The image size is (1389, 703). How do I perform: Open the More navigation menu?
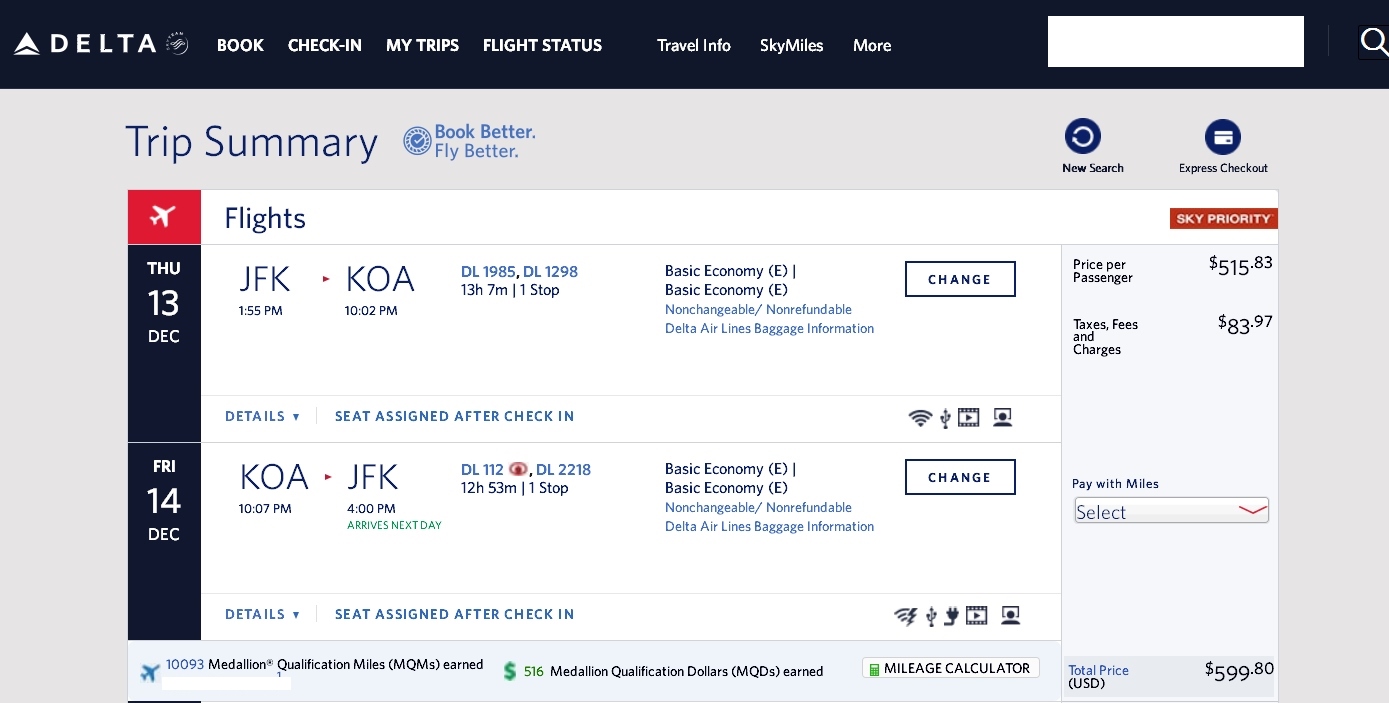871,45
